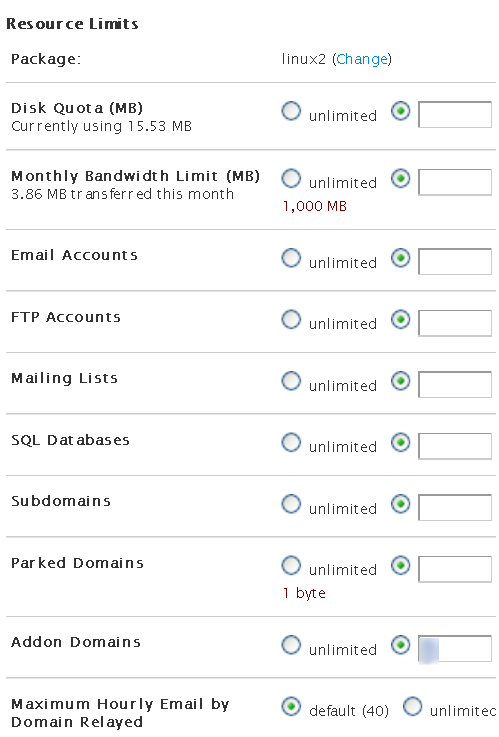Select custom value radio for Mailing Lists
The image size is (499, 737).
coord(401,381)
